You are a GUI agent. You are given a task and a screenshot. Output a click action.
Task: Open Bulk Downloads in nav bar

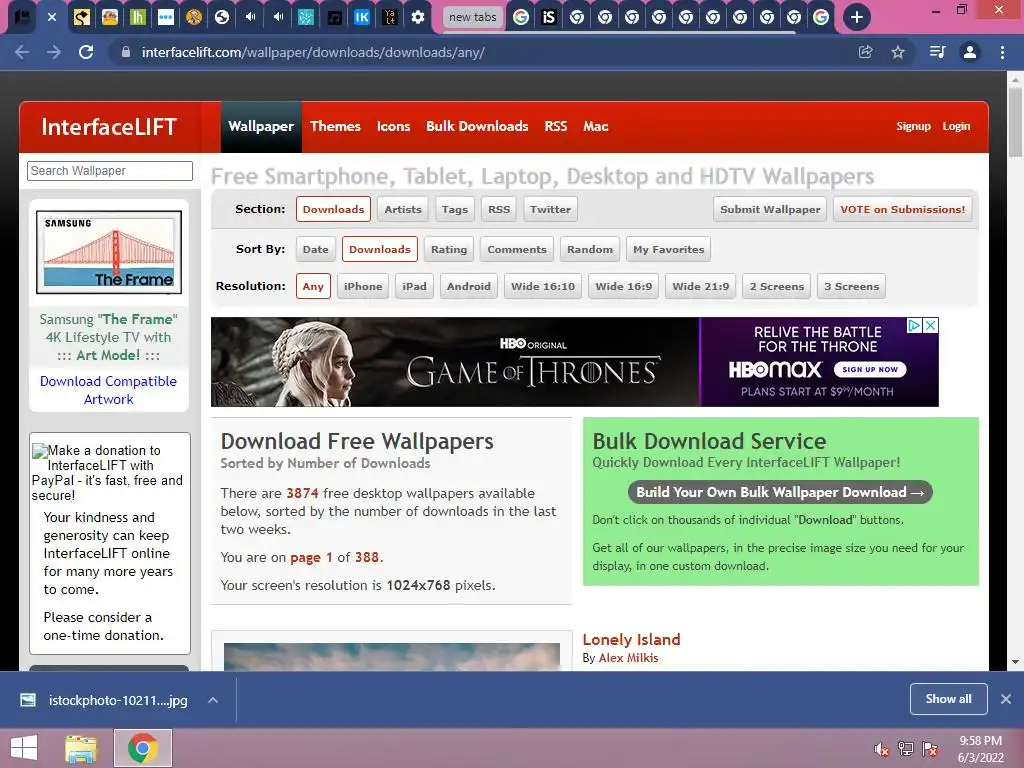coord(477,127)
